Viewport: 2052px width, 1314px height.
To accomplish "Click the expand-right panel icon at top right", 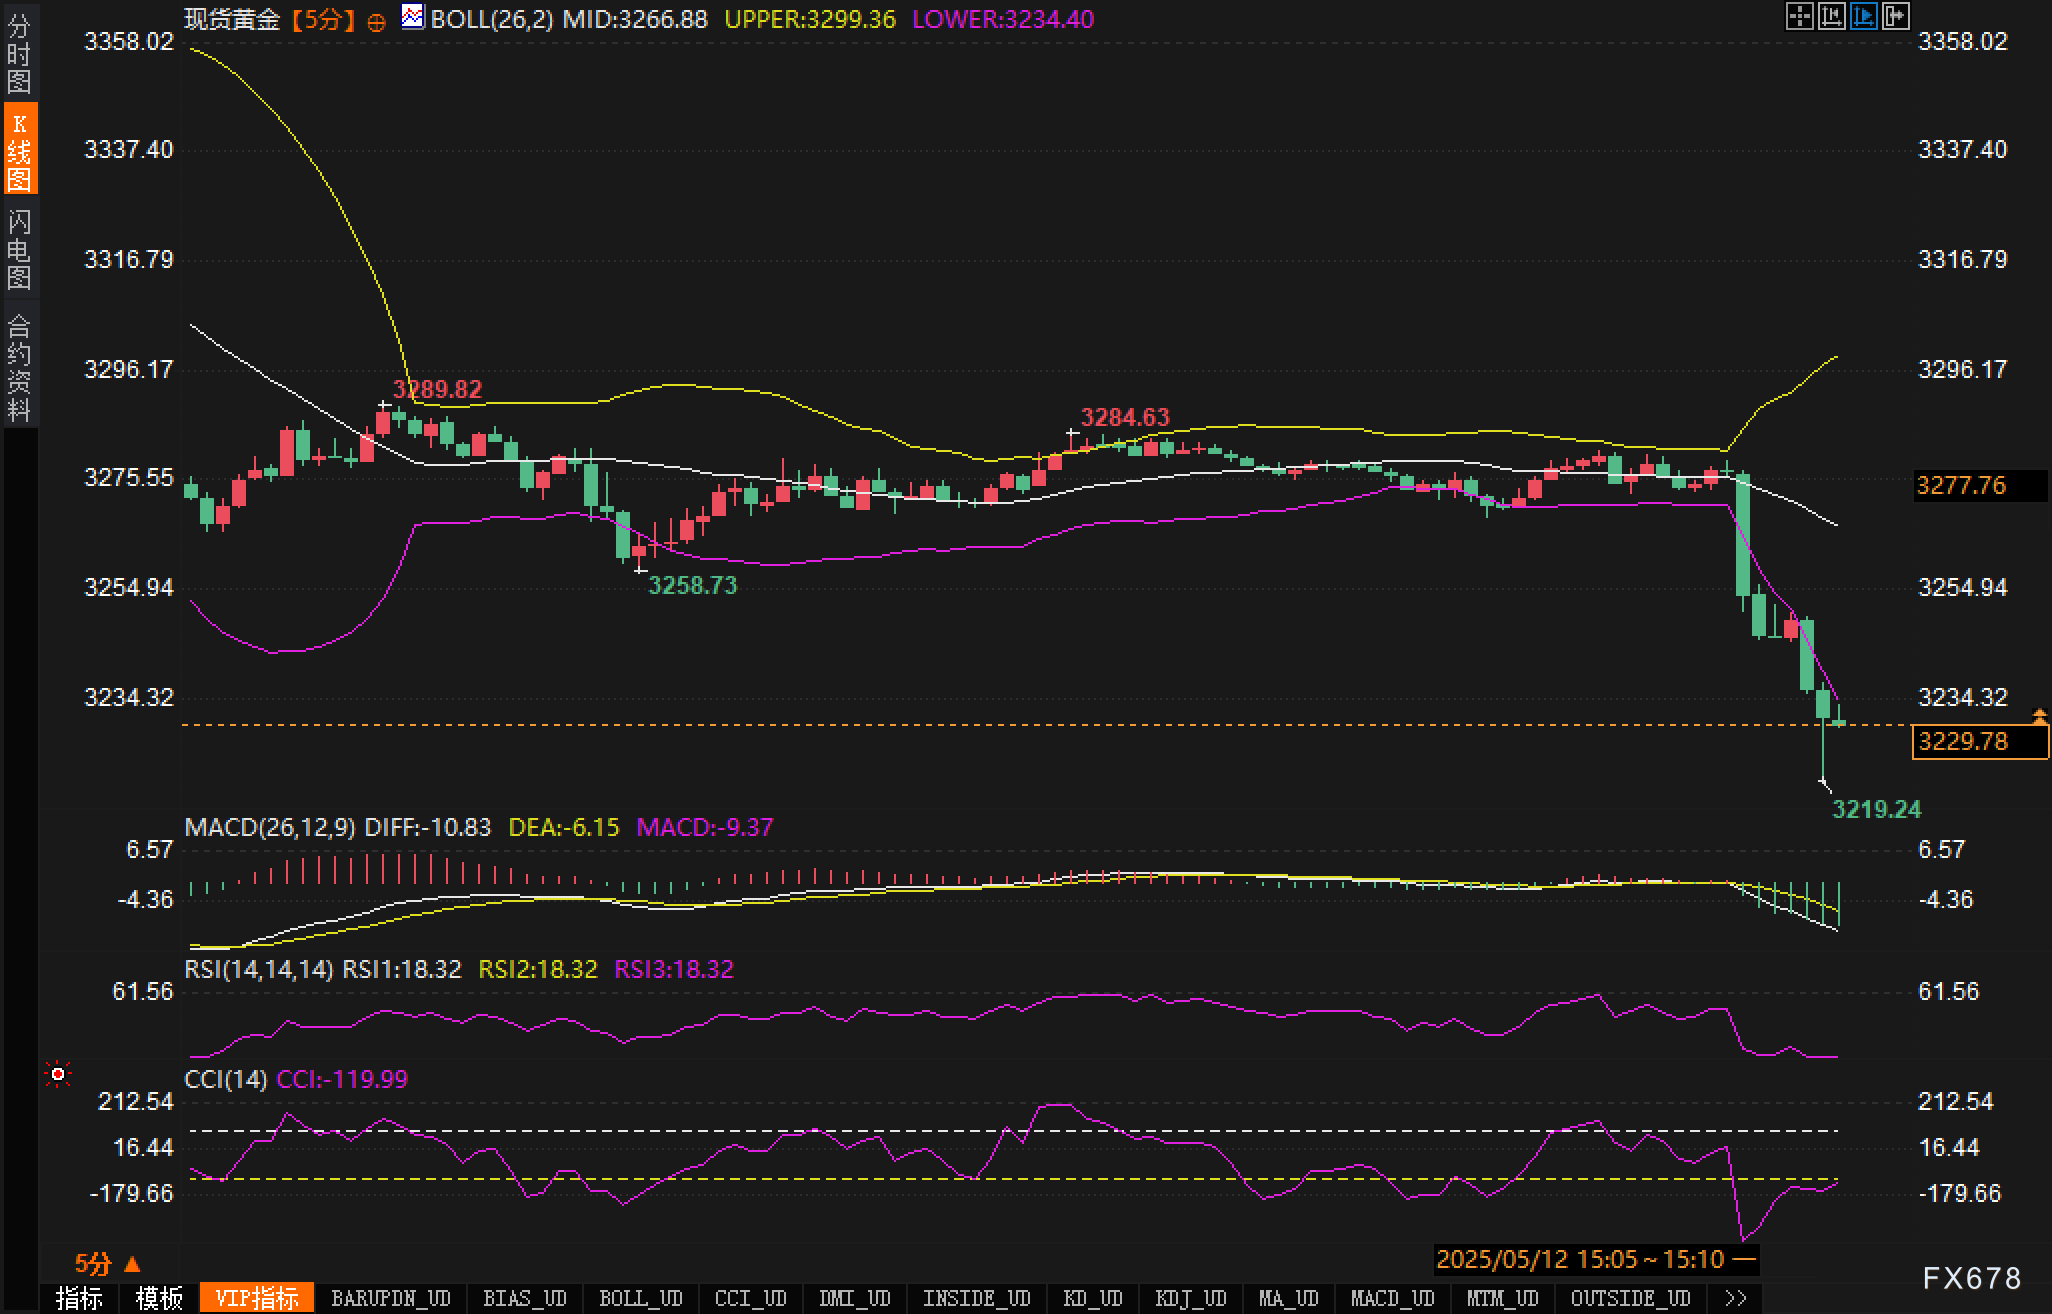I will click(1895, 16).
